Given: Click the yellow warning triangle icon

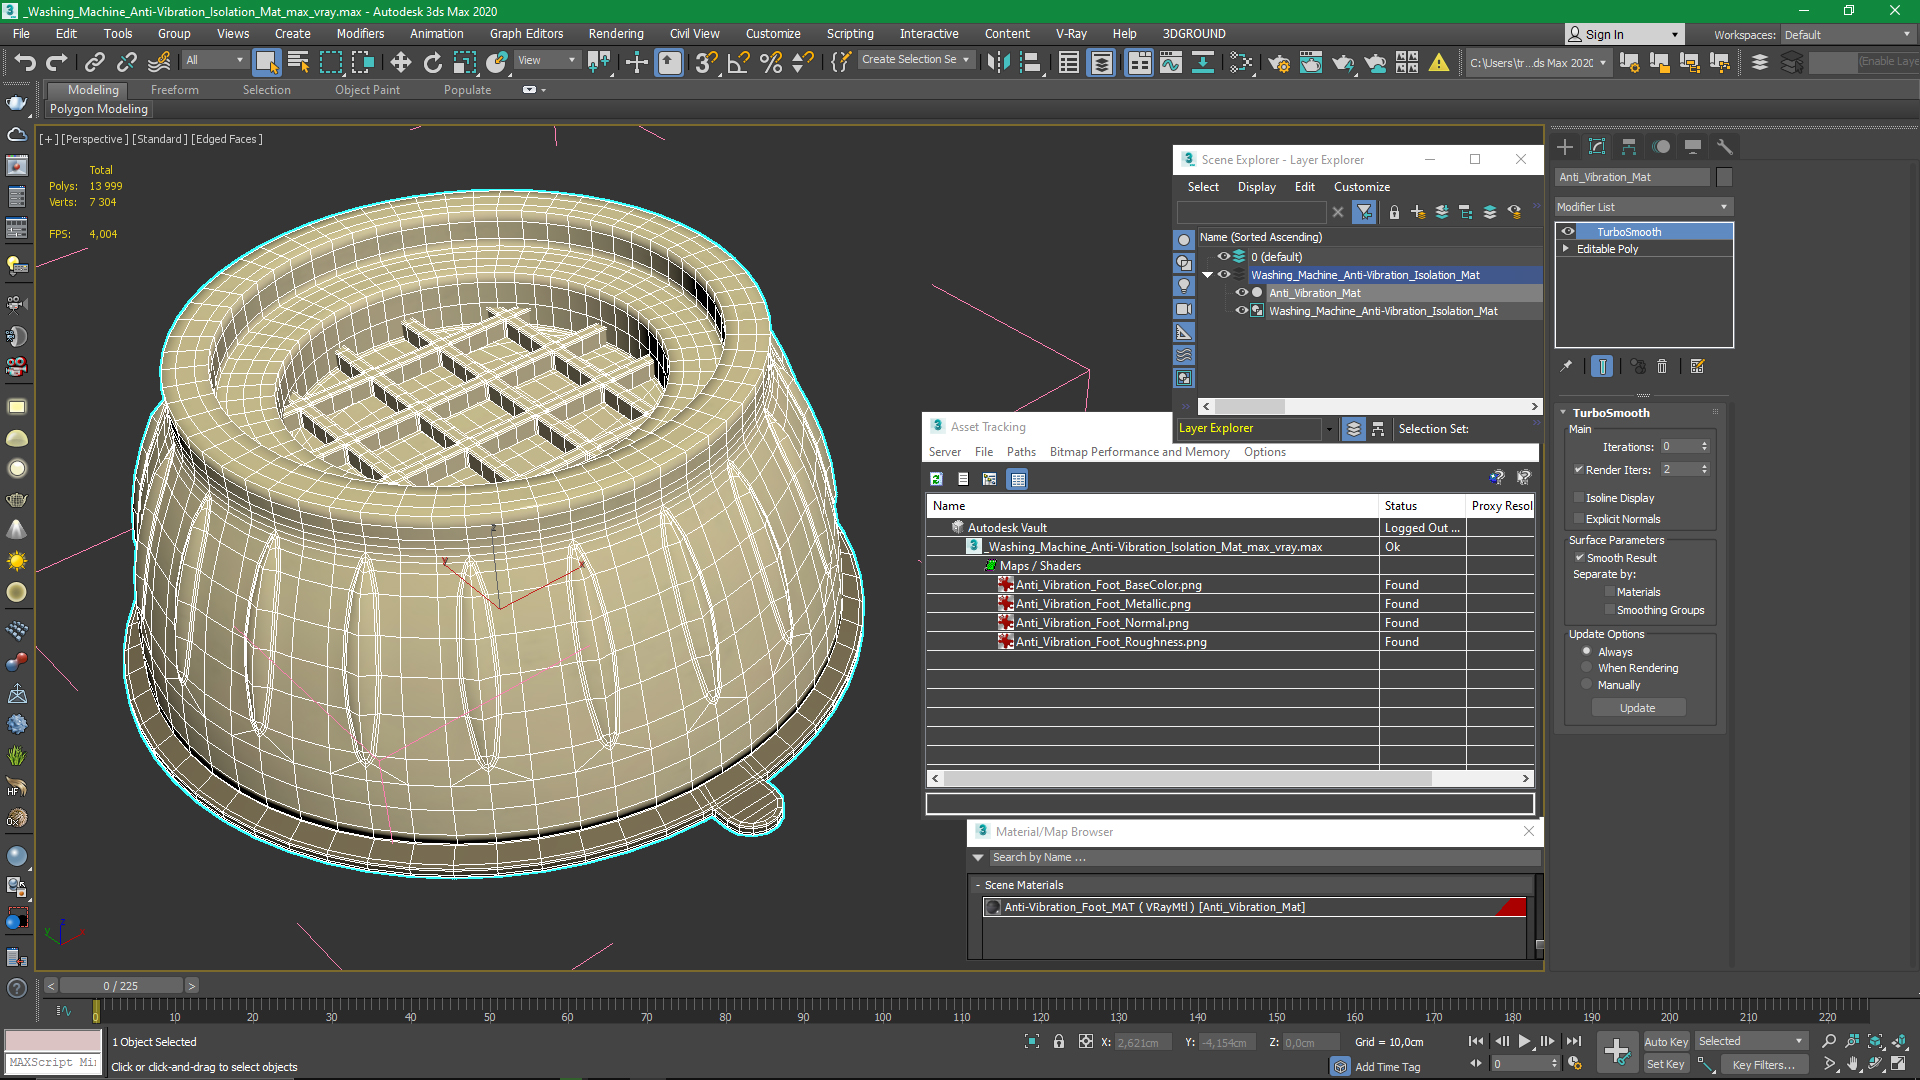Looking at the screenshot, I should click(1439, 63).
